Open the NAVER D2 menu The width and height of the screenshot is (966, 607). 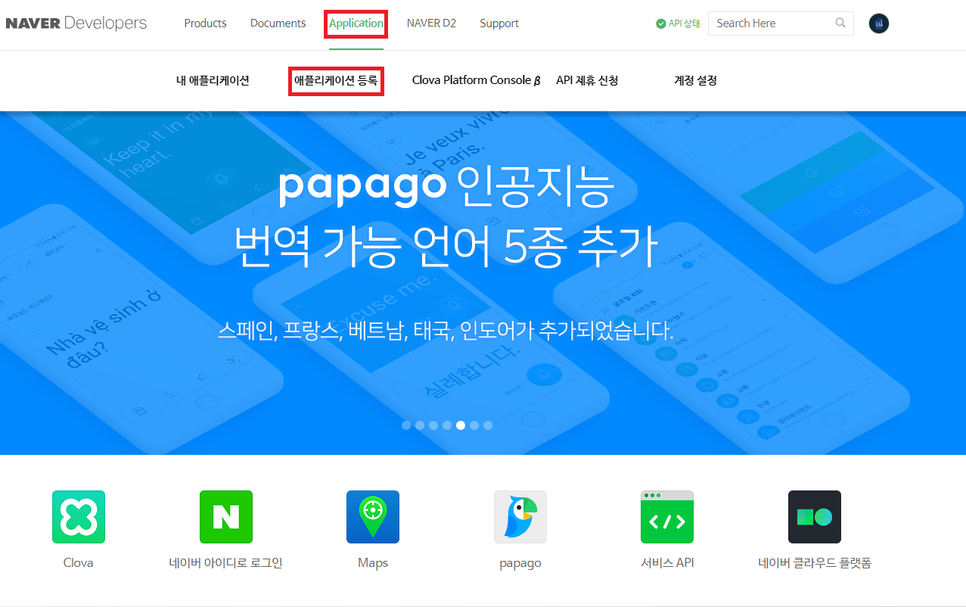[x=431, y=23]
